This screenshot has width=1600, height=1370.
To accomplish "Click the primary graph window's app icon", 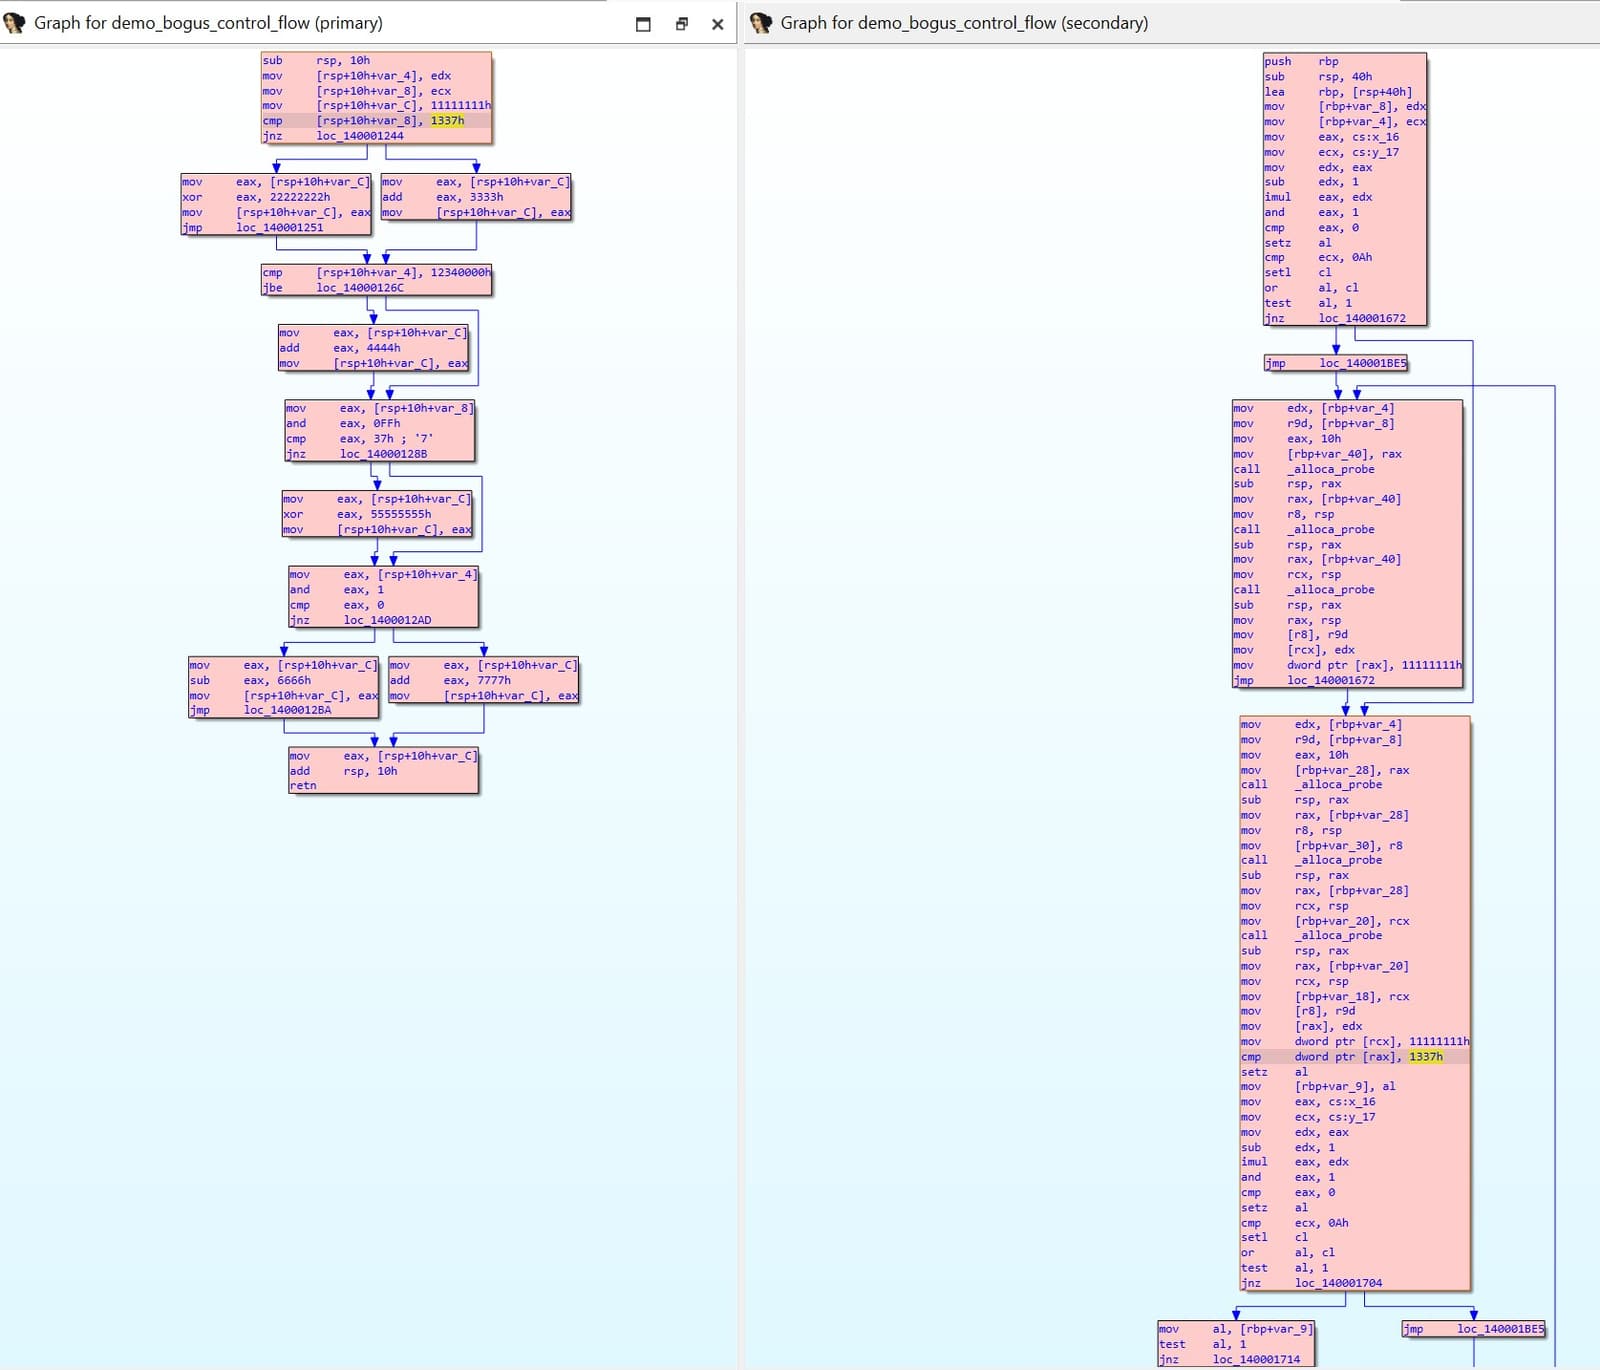I will [14, 23].
